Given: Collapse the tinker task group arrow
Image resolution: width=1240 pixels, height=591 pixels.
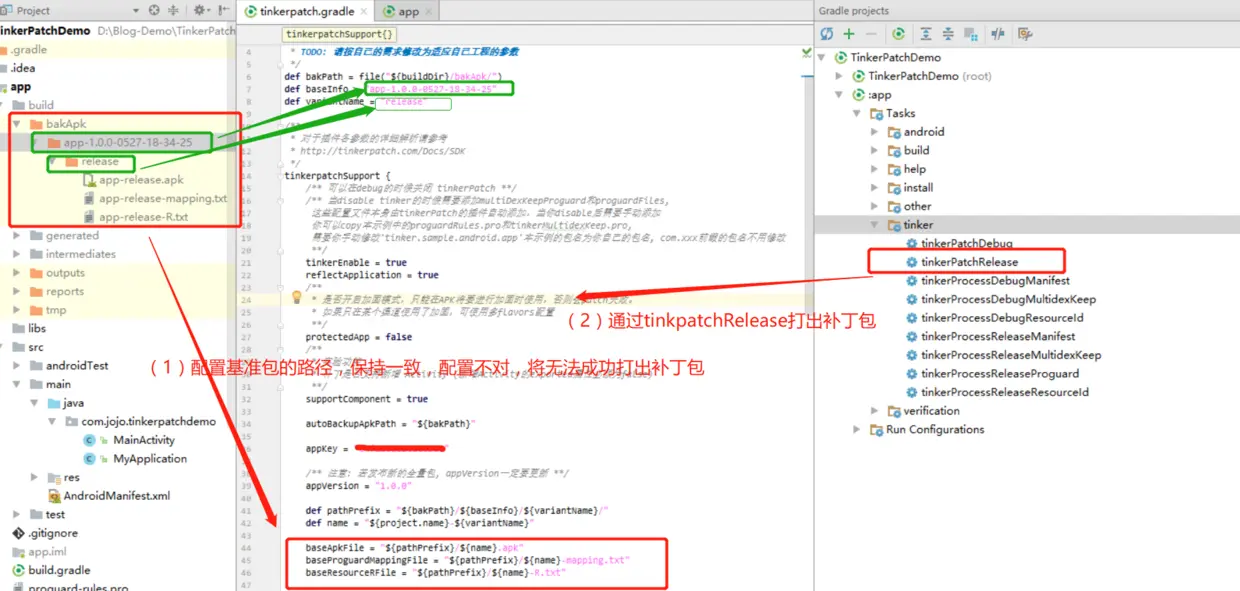Looking at the screenshot, I should pos(875,225).
